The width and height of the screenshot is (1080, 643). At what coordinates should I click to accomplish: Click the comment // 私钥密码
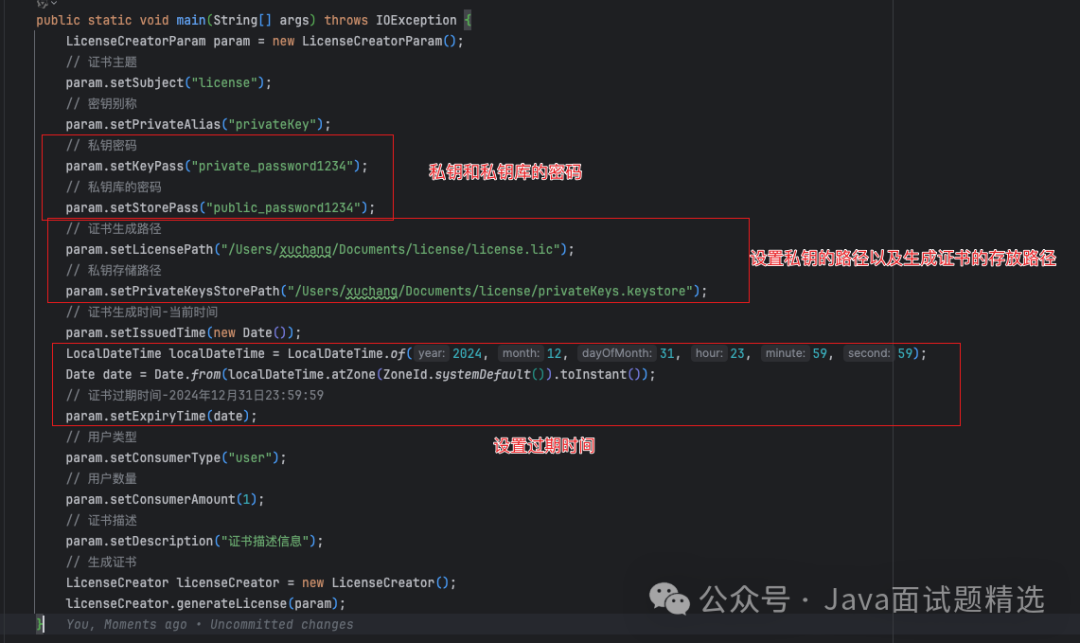click(x=101, y=145)
